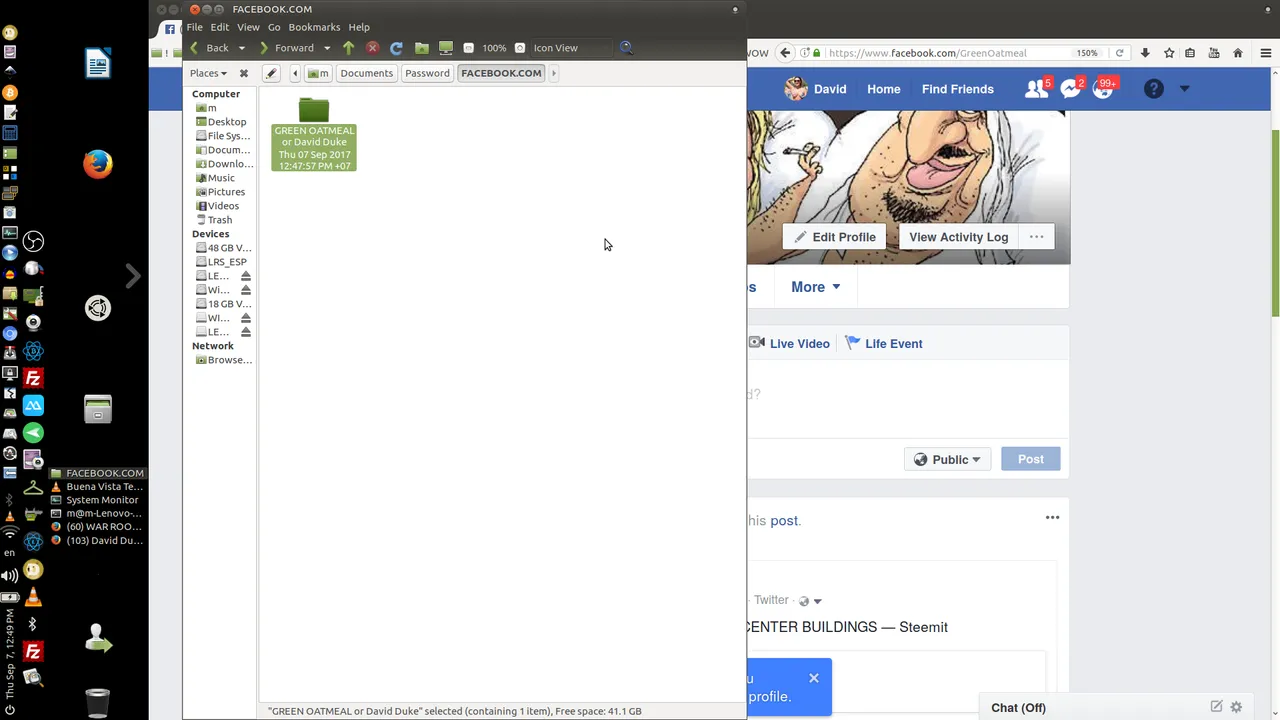Open the three-dots menu beside Activity Log
Screen dimensions: 1280x720
(x=1037, y=237)
